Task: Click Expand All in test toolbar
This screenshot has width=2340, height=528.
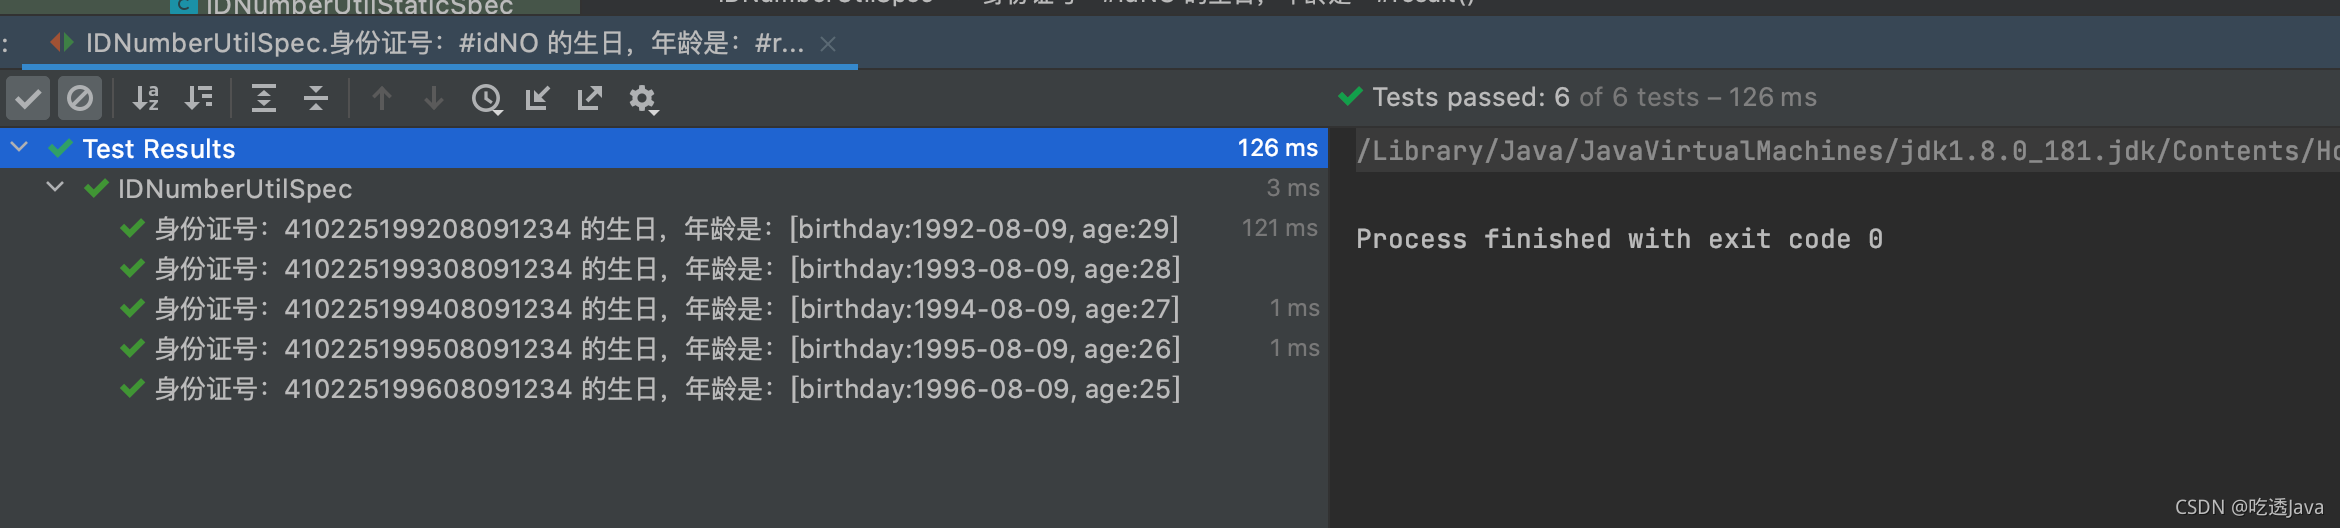Action: [x=264, y=98]
